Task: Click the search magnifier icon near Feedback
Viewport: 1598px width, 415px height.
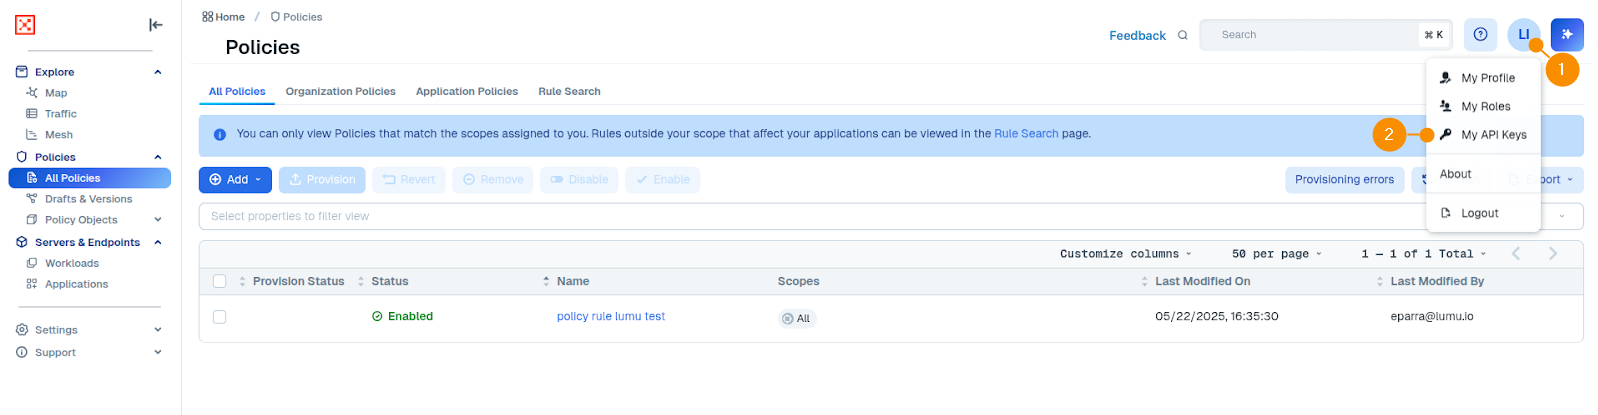Action: click(x=1183, y=35)
